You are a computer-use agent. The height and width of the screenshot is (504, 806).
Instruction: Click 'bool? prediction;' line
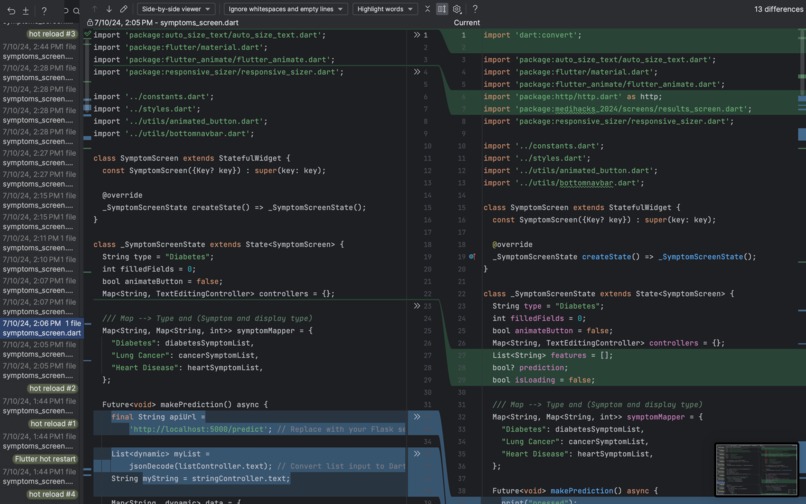coord(530,368)
